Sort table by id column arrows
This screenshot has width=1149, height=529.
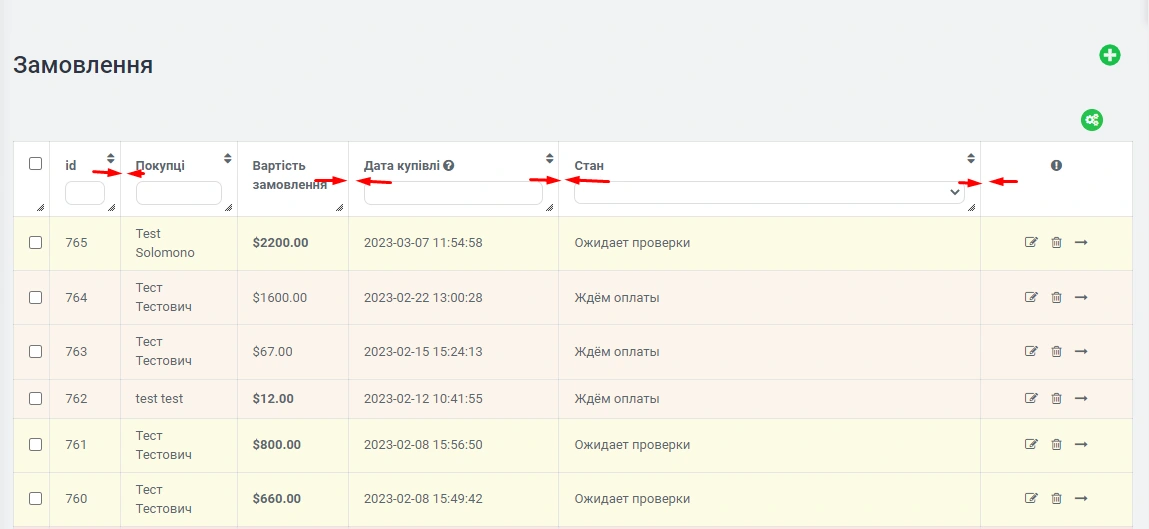pyautogui.click(x=111, y=158)
